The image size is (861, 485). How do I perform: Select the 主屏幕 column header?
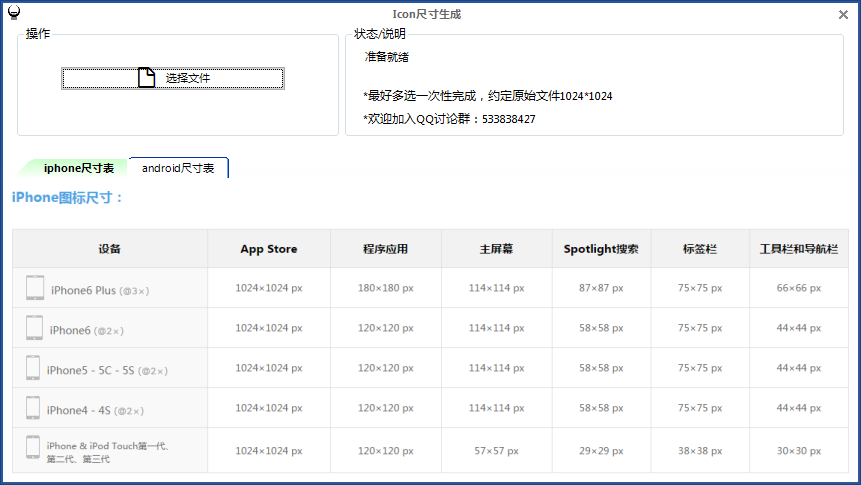(496, 249)
